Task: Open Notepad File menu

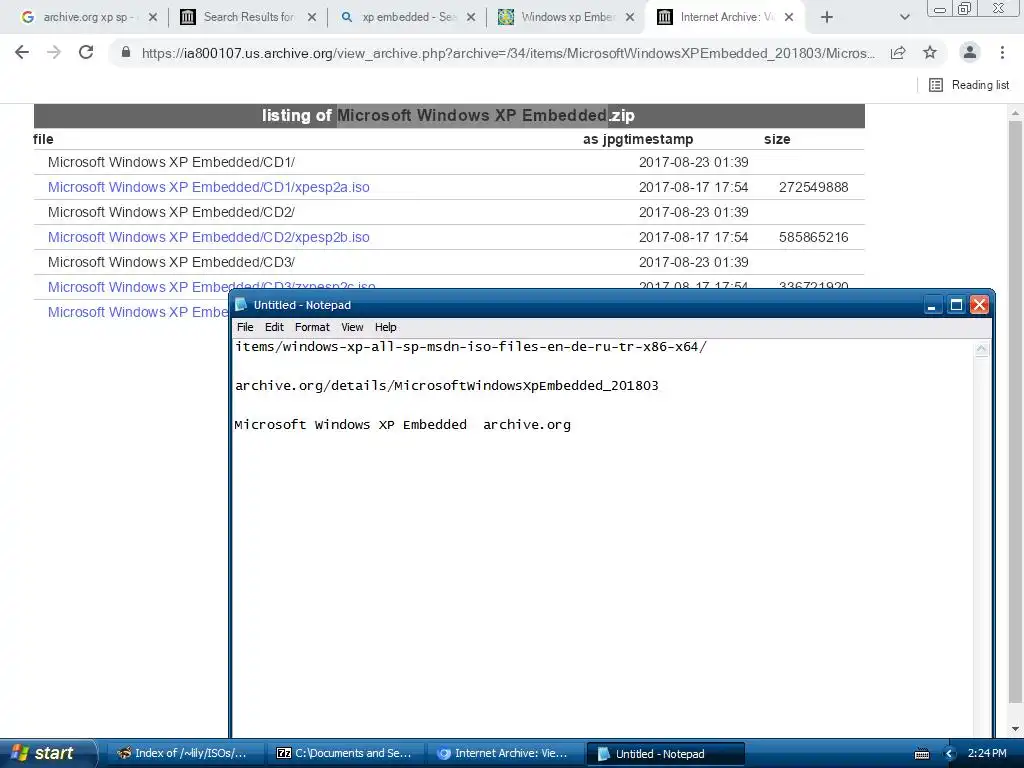Action: coord(245,327)
